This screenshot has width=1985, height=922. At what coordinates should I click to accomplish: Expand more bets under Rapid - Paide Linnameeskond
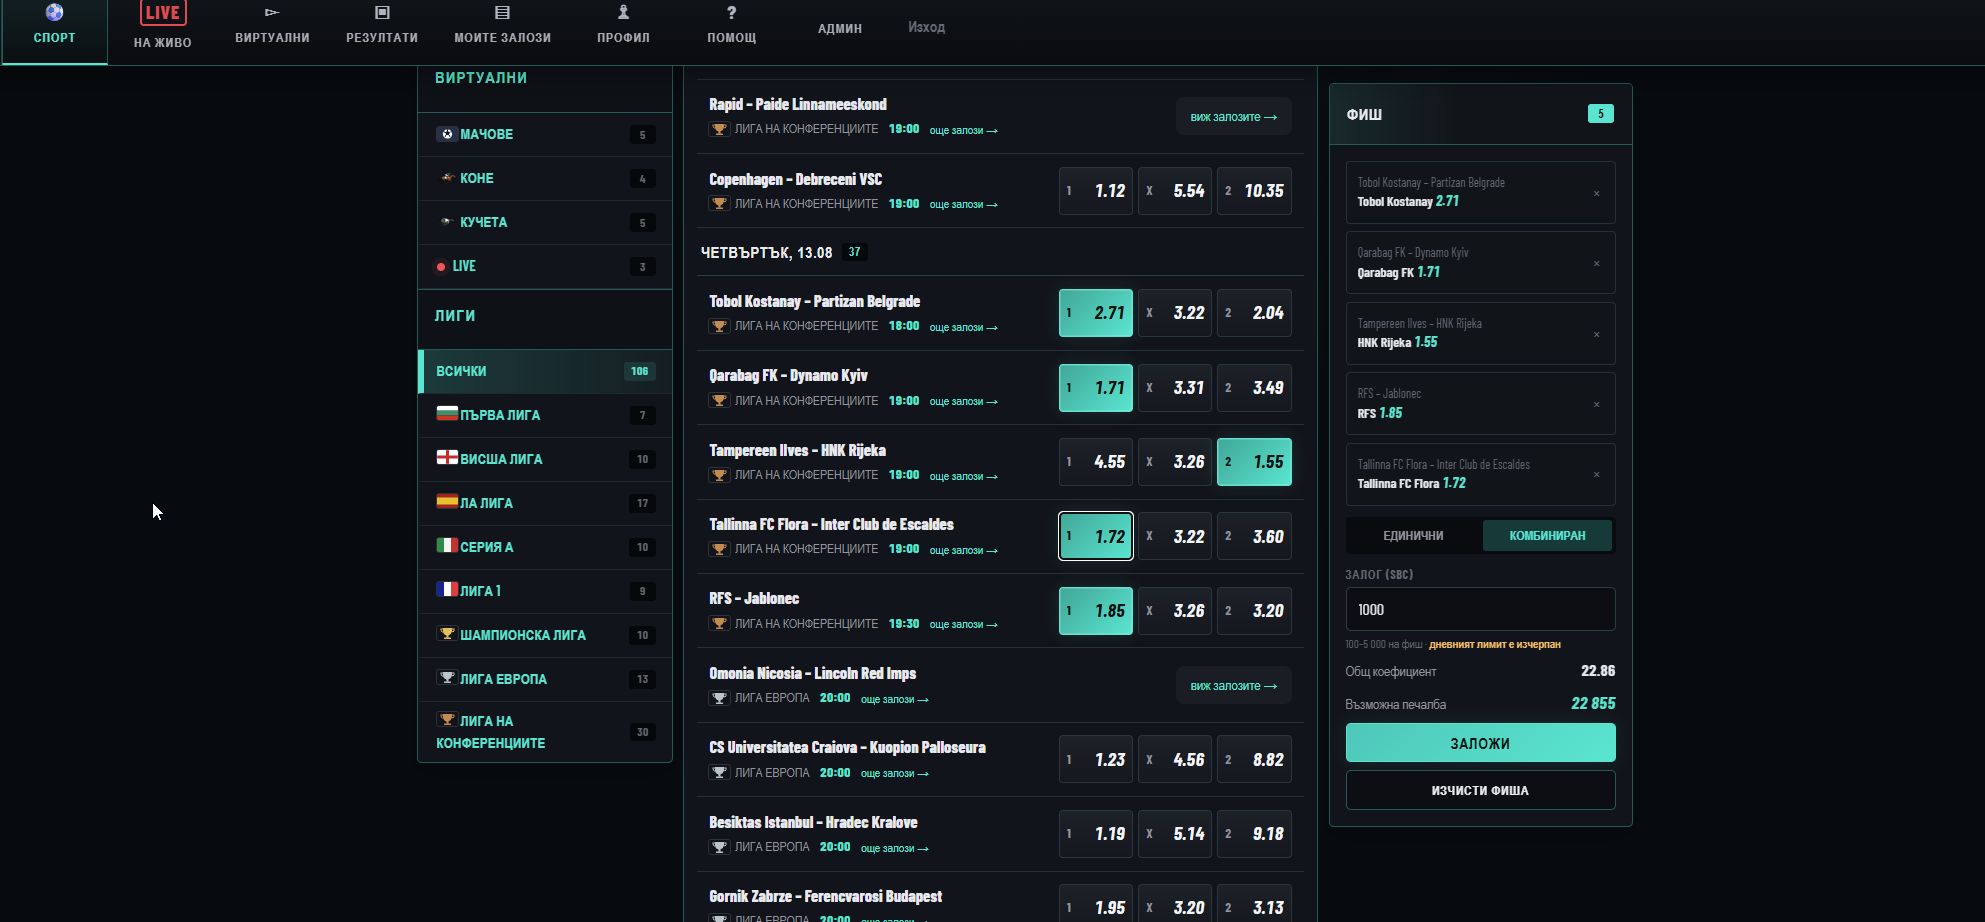click(x=963, y=131)
